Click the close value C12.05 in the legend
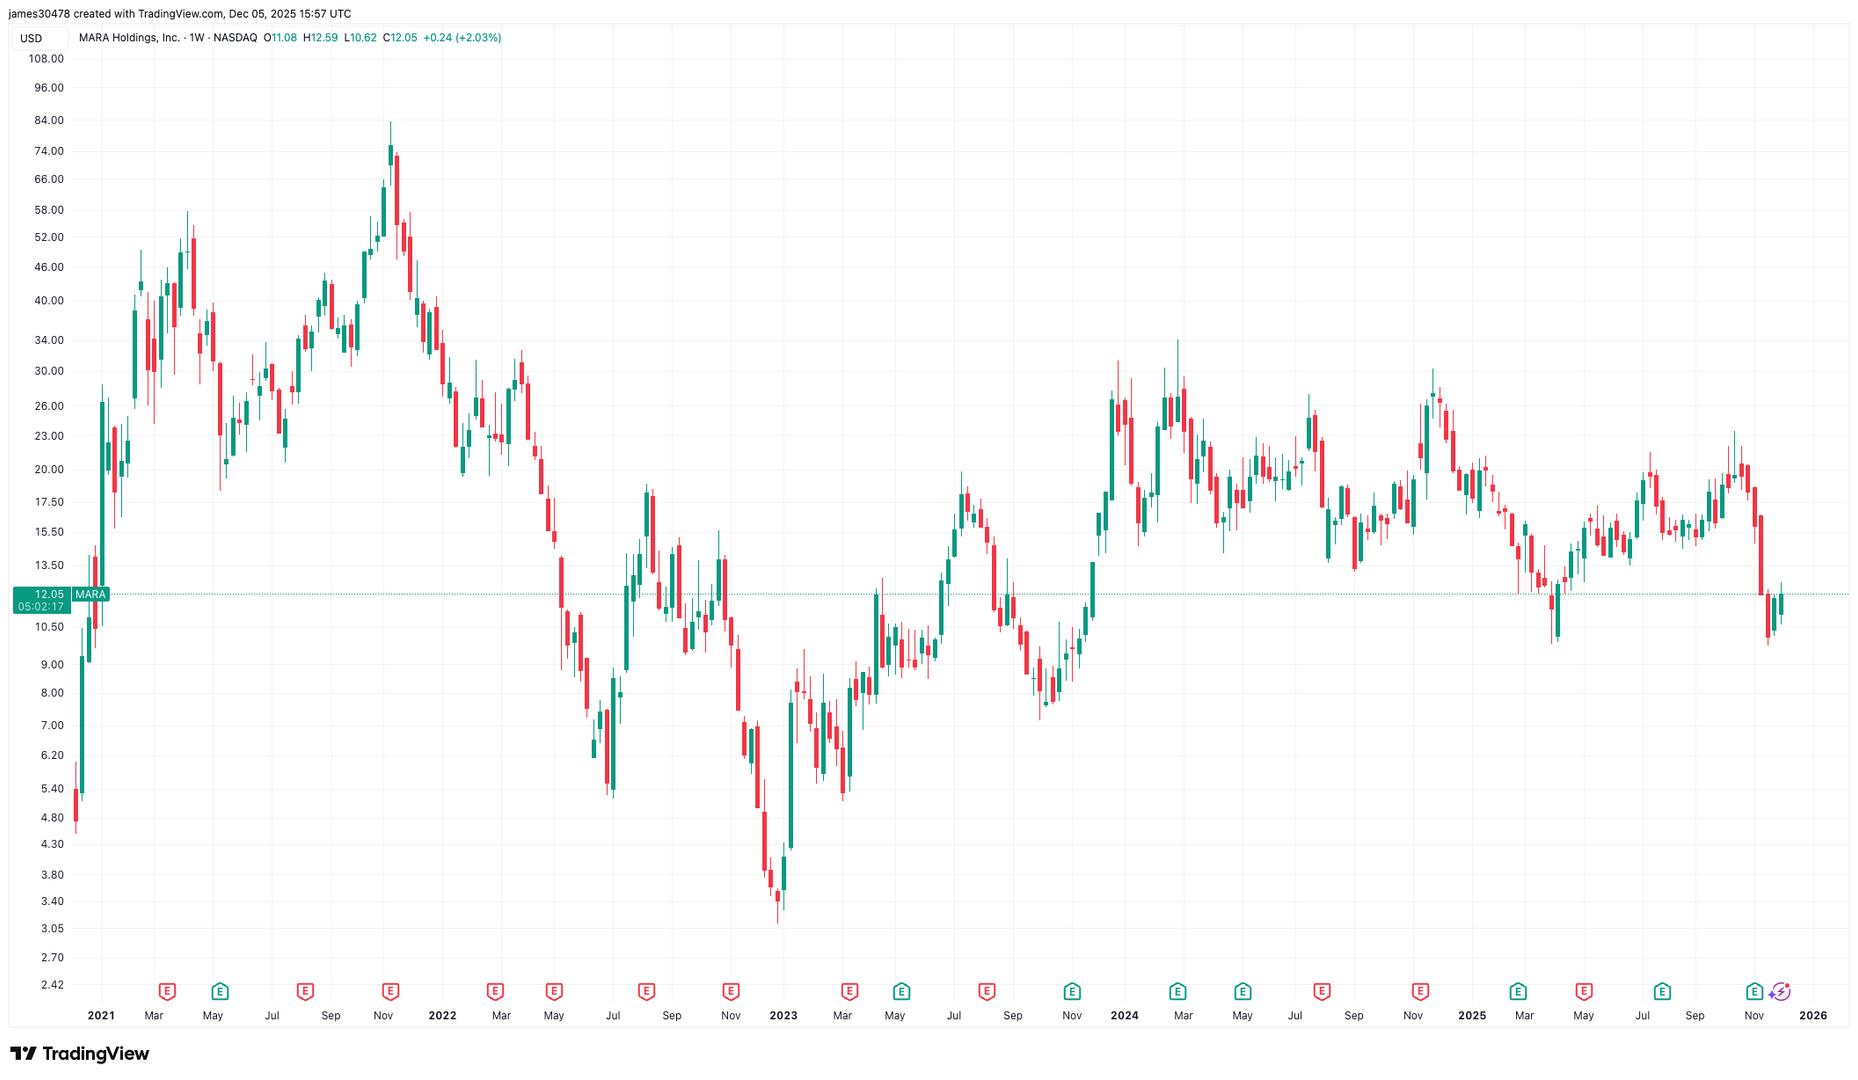 pyautogui.click(x=399, y=37)
